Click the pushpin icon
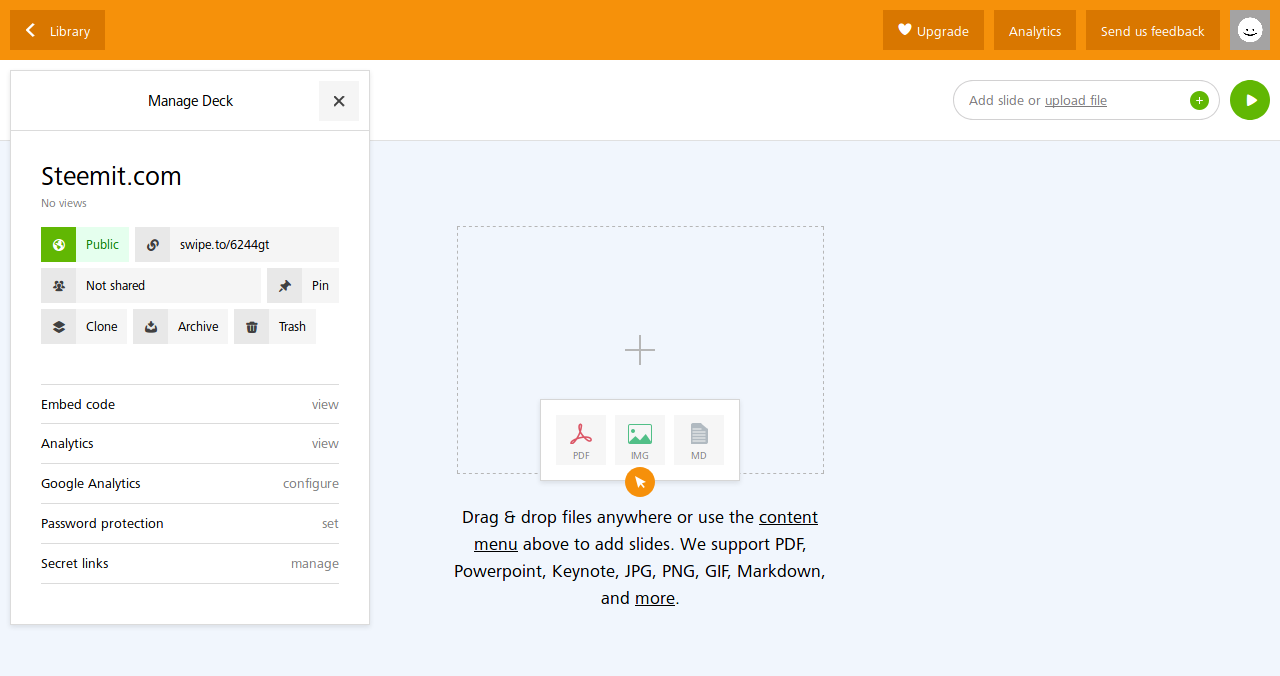Screen dimensions: 1280x676 click(284, 286)
